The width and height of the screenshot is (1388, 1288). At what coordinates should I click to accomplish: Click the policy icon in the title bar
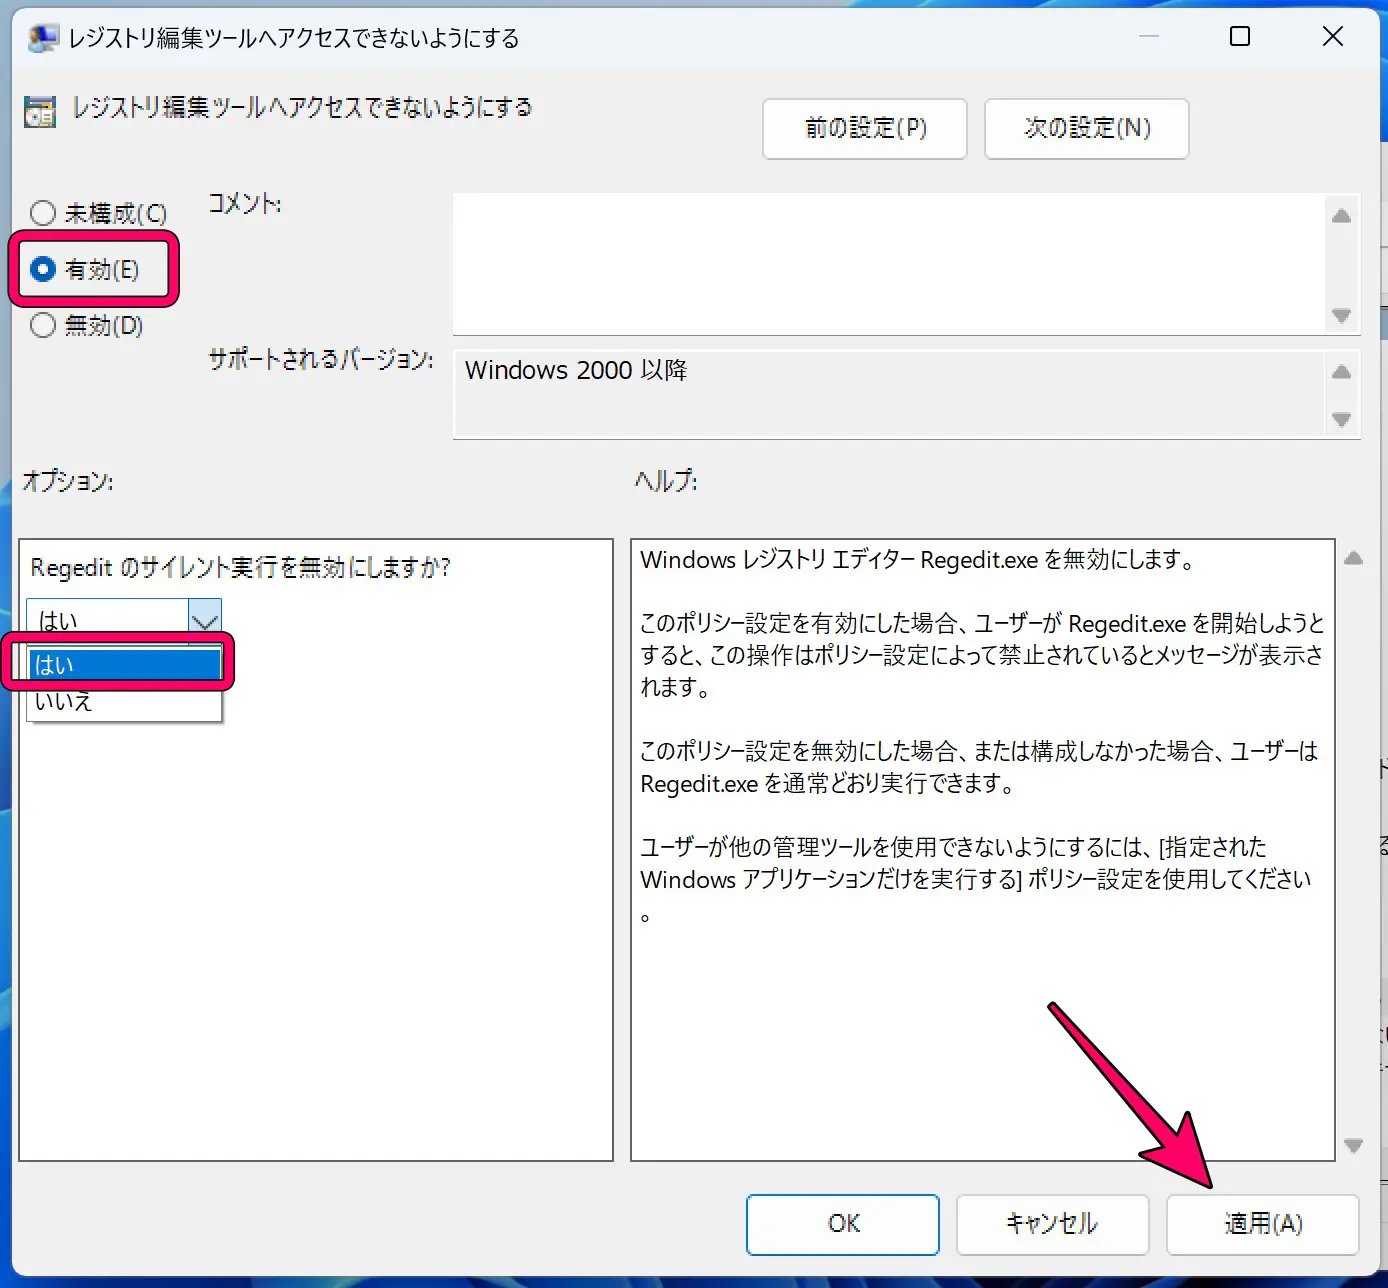43,38
